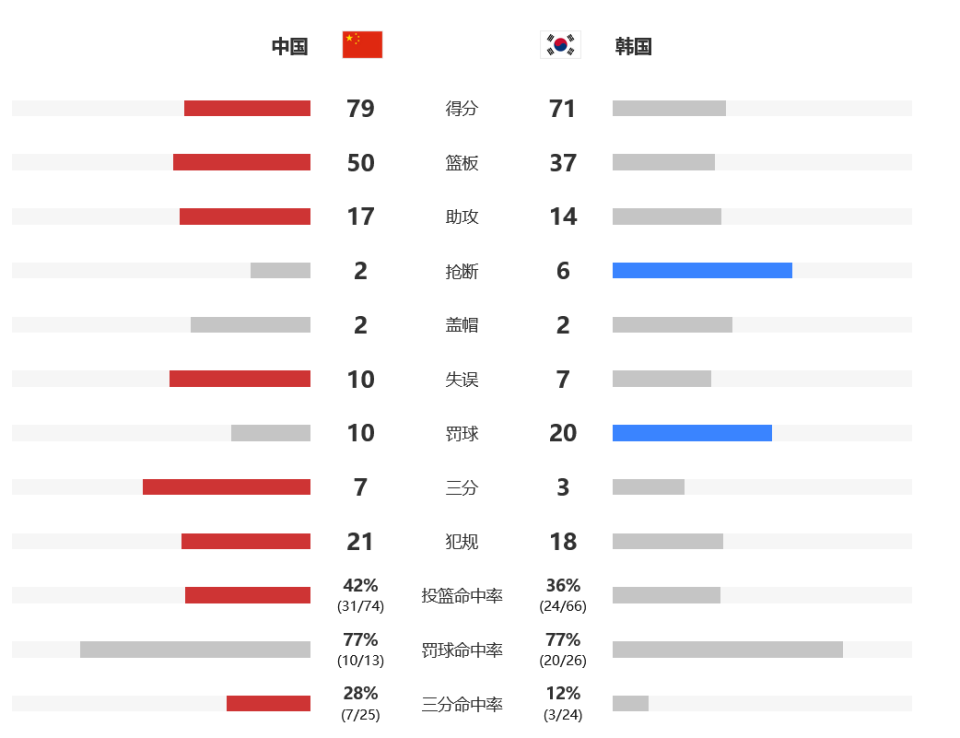
Task: Click Korea's gray 罚球命中率 bar
Action: 727,649
